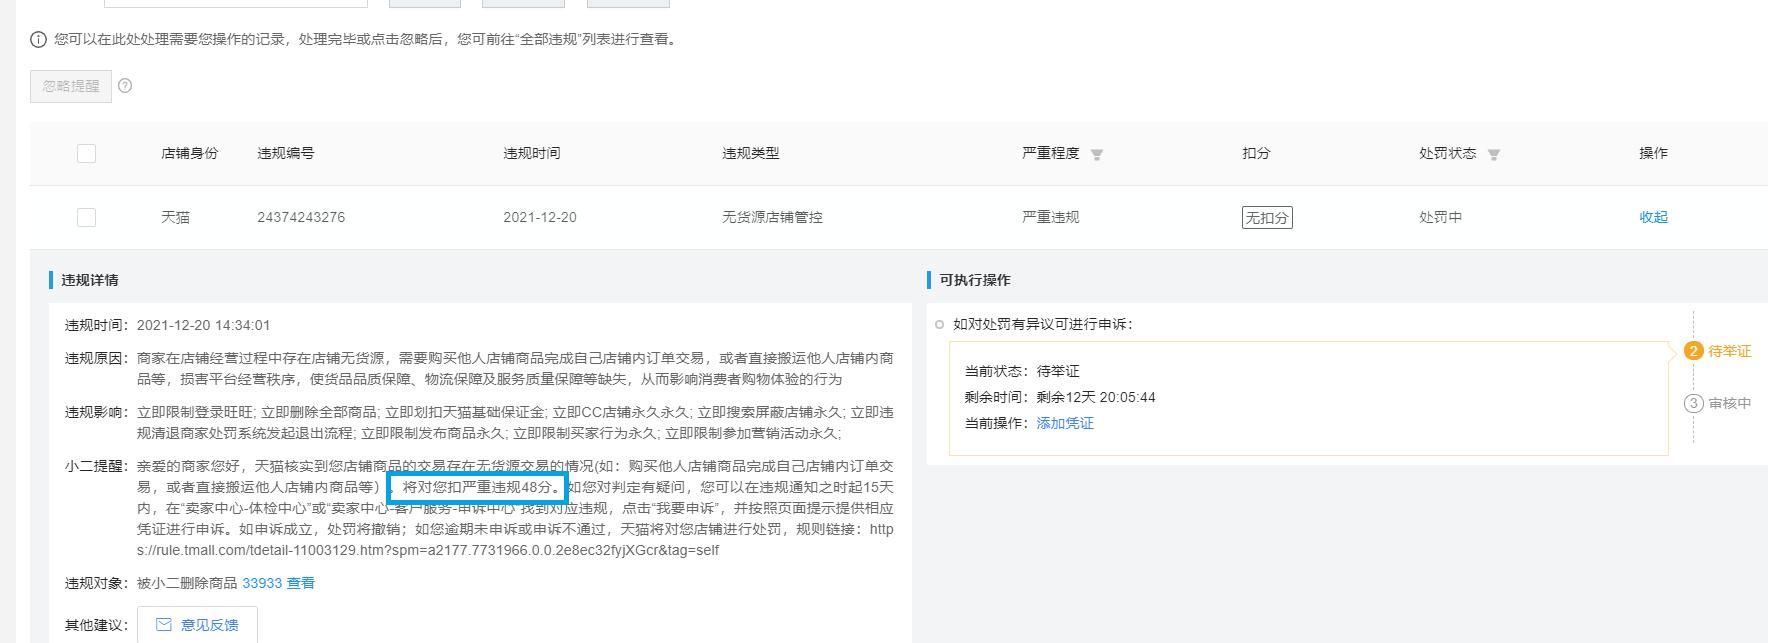
Task: Click violation number 24374243276
Action: 301,217
